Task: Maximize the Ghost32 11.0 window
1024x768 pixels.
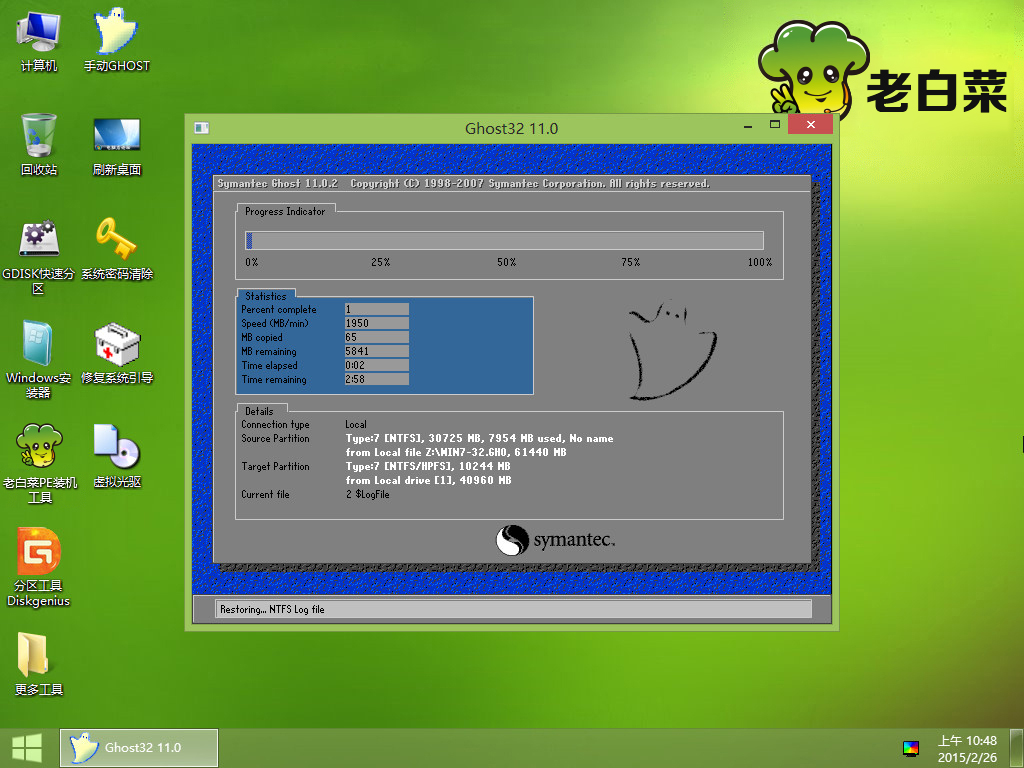Action: [x=775, y=124]
